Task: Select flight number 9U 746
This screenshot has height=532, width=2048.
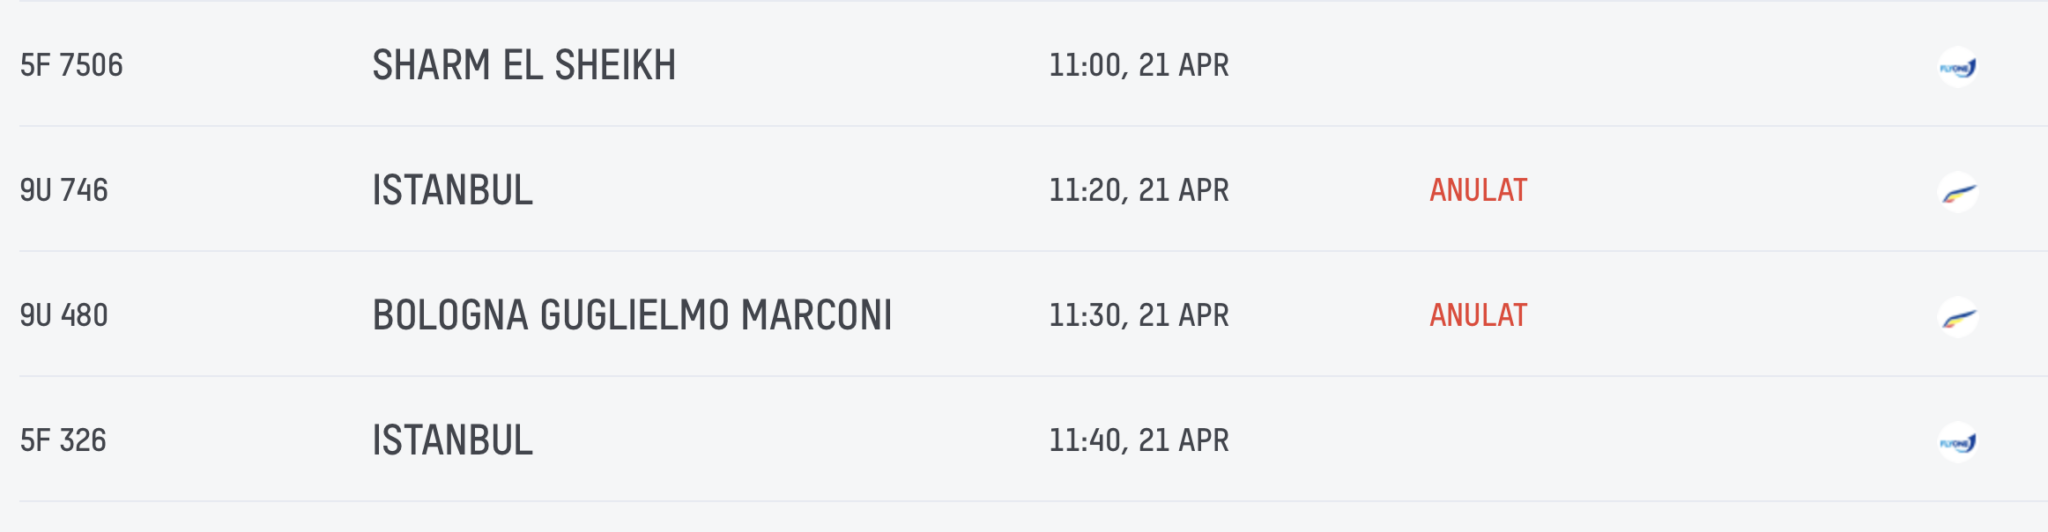Action: coord(64,190)
